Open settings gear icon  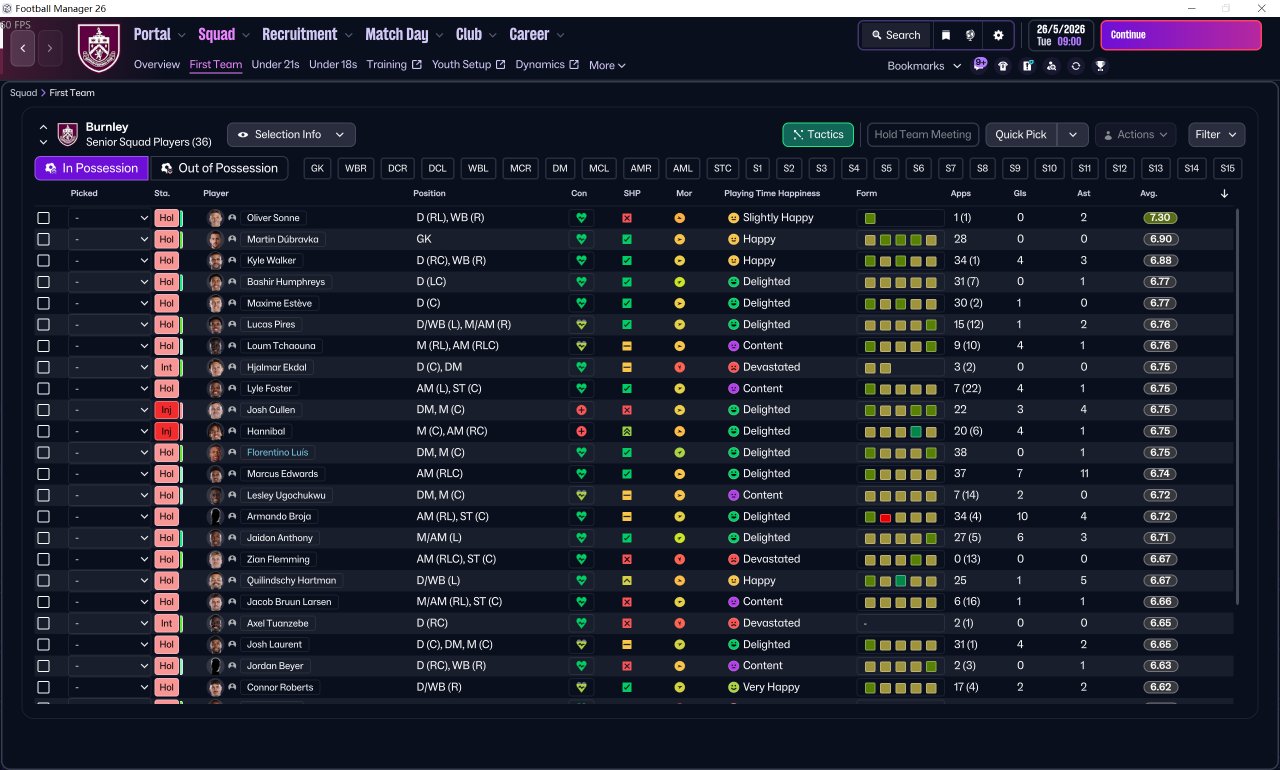pyautogui.click(x=998, y=35)
